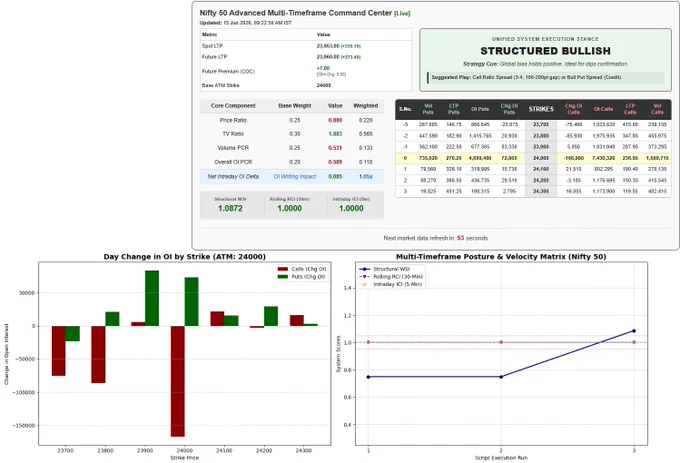Click the Calls (Chg OI) red legend swatch
Image resolution: width=680 pixels, height=463 pixels.
click(x=283, y=269)
